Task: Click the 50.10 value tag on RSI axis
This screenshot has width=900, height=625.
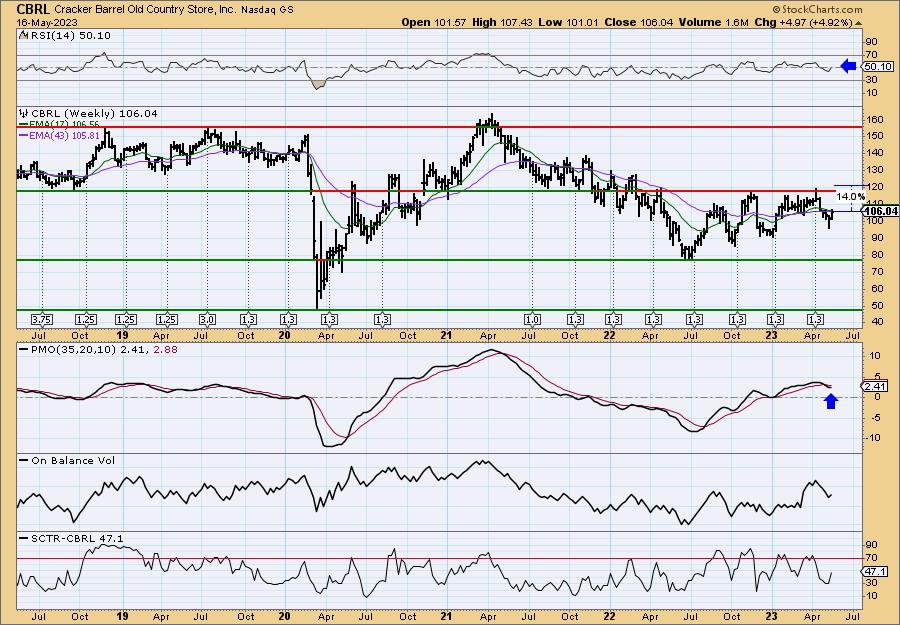Action: [878, 67]
